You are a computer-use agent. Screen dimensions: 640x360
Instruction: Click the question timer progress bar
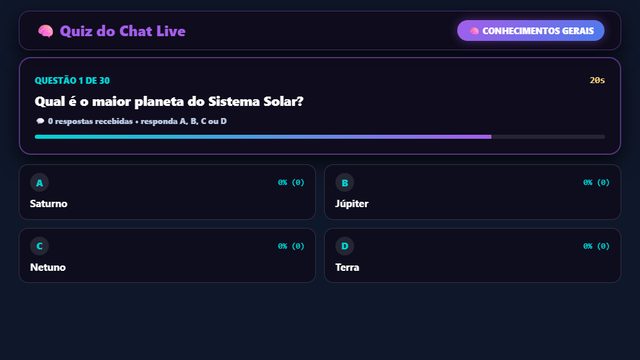pyautogui.click(x=320, y=137)
